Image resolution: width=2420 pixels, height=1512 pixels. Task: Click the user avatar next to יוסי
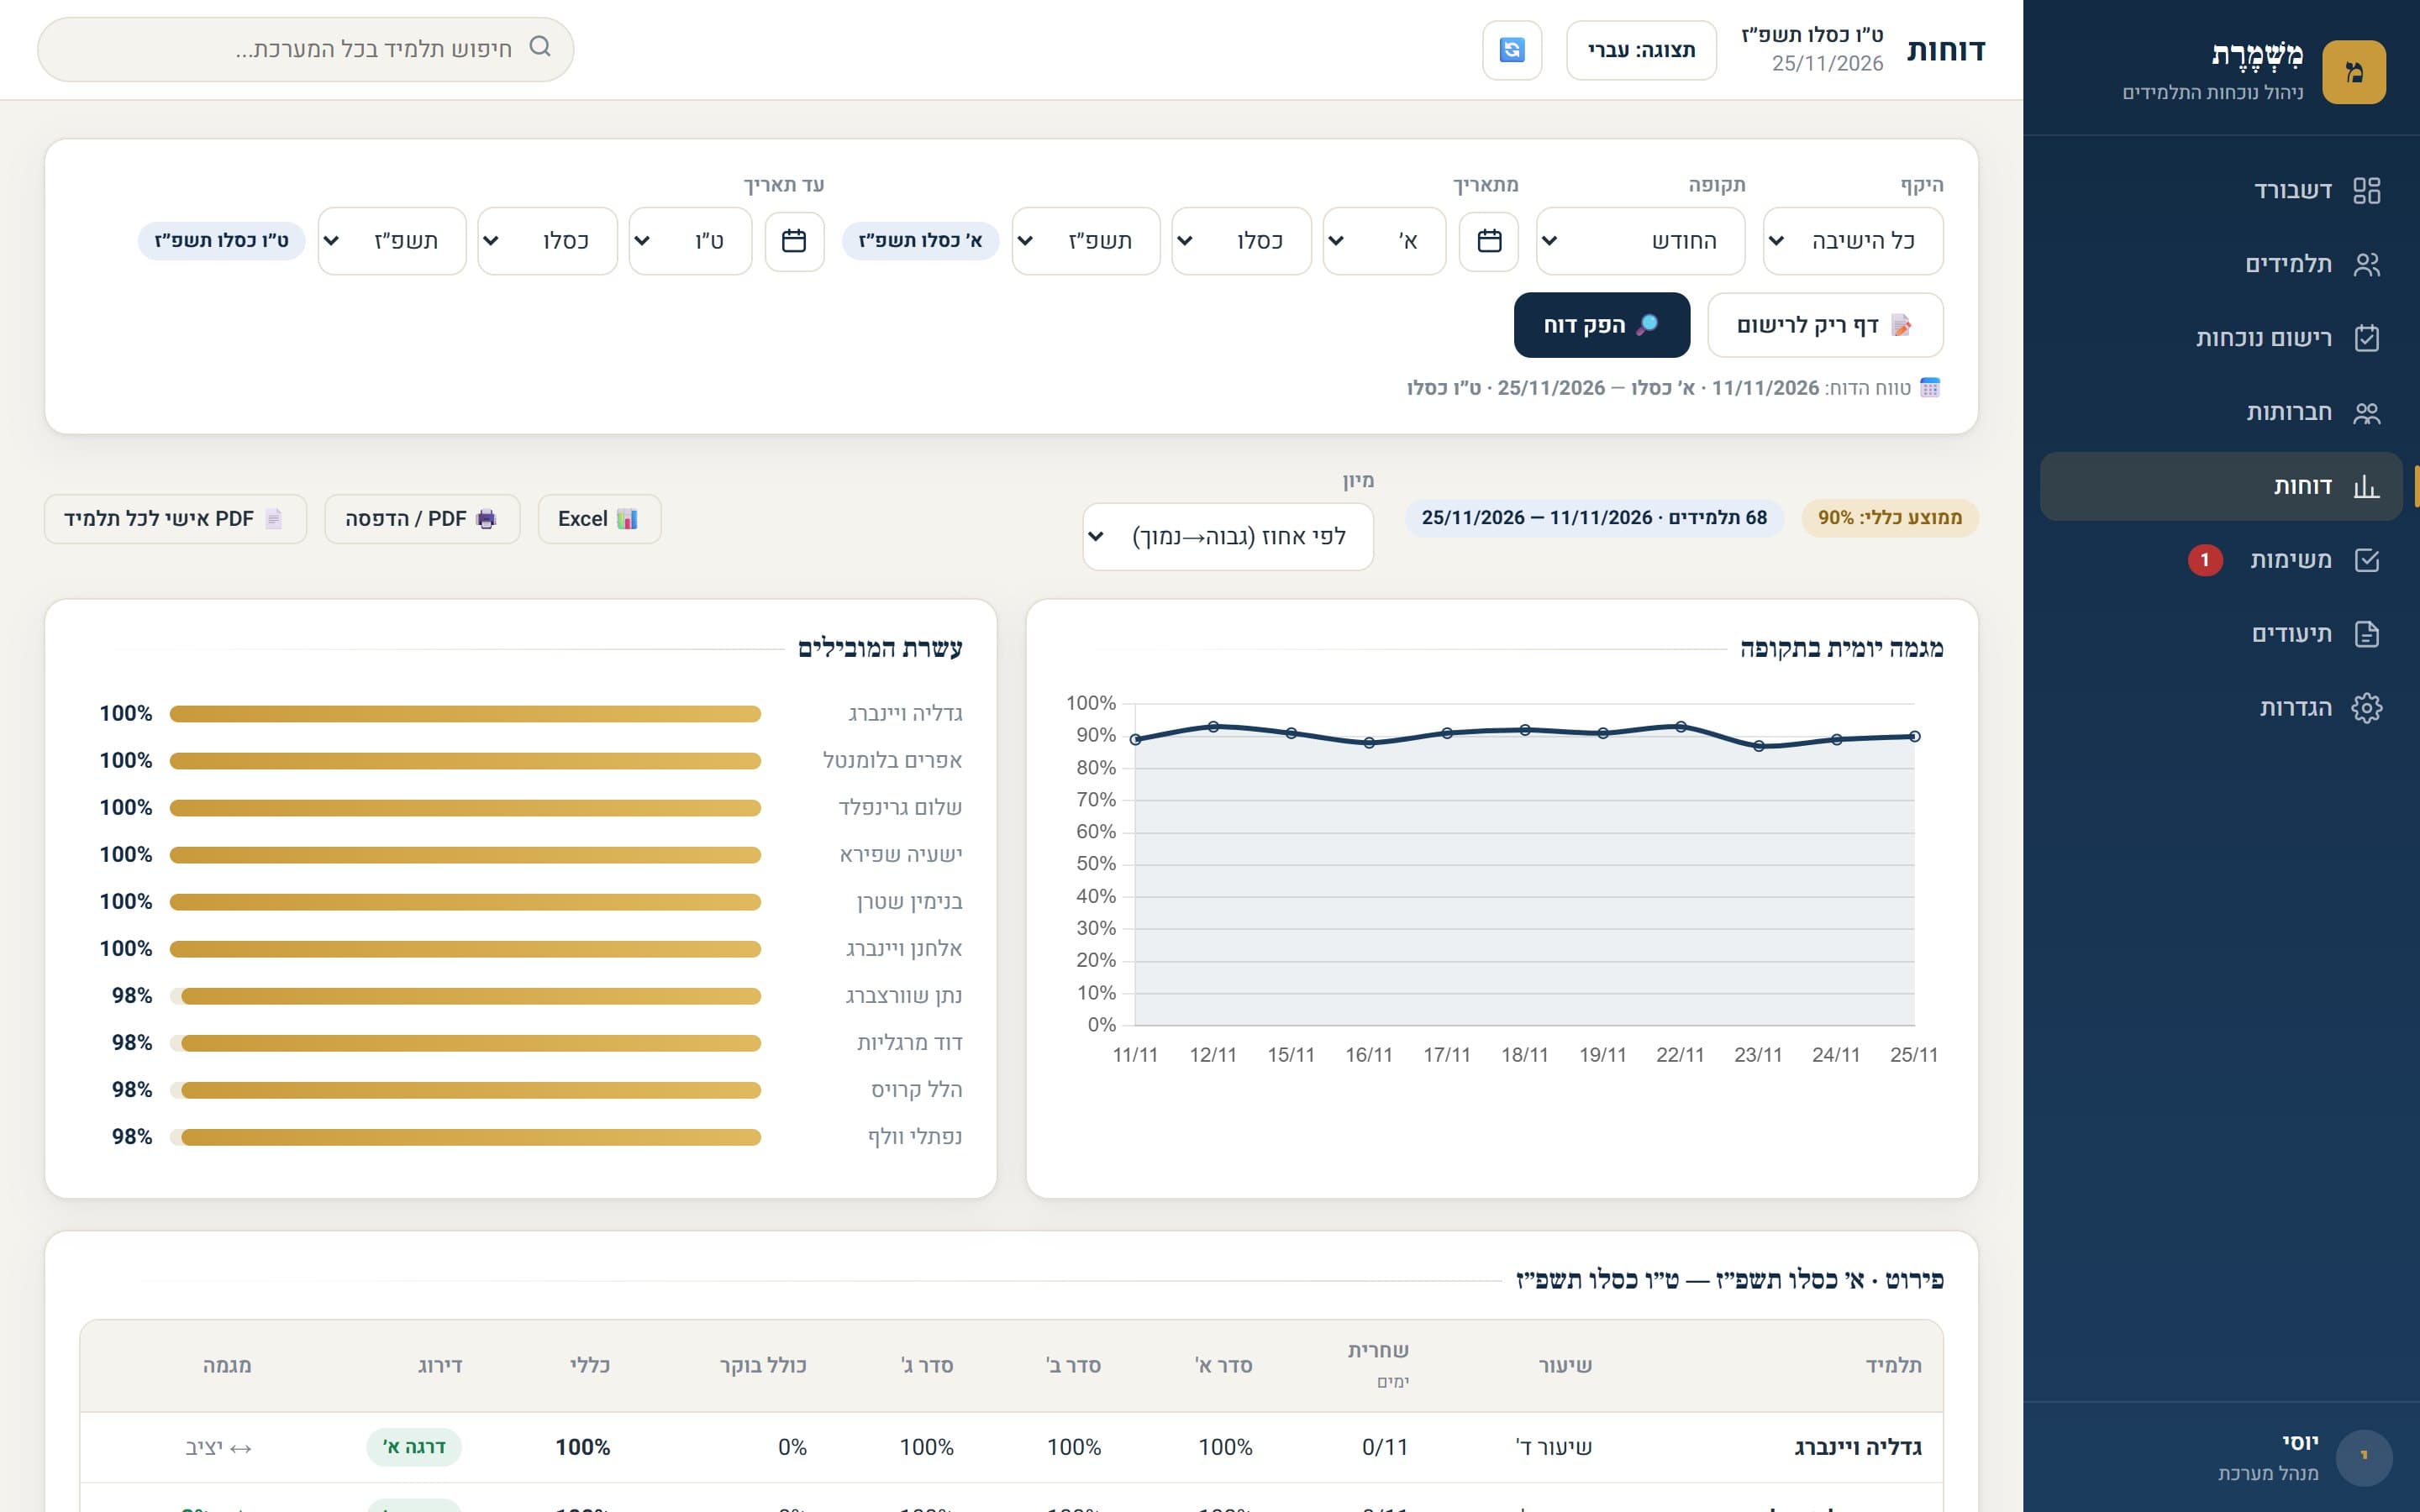2363,1457
